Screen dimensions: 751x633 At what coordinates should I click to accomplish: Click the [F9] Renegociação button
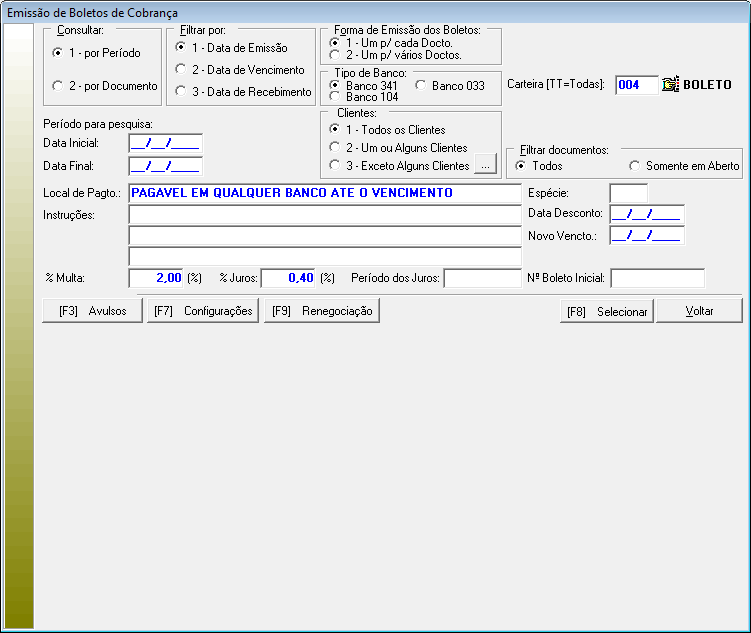[322, 311]
